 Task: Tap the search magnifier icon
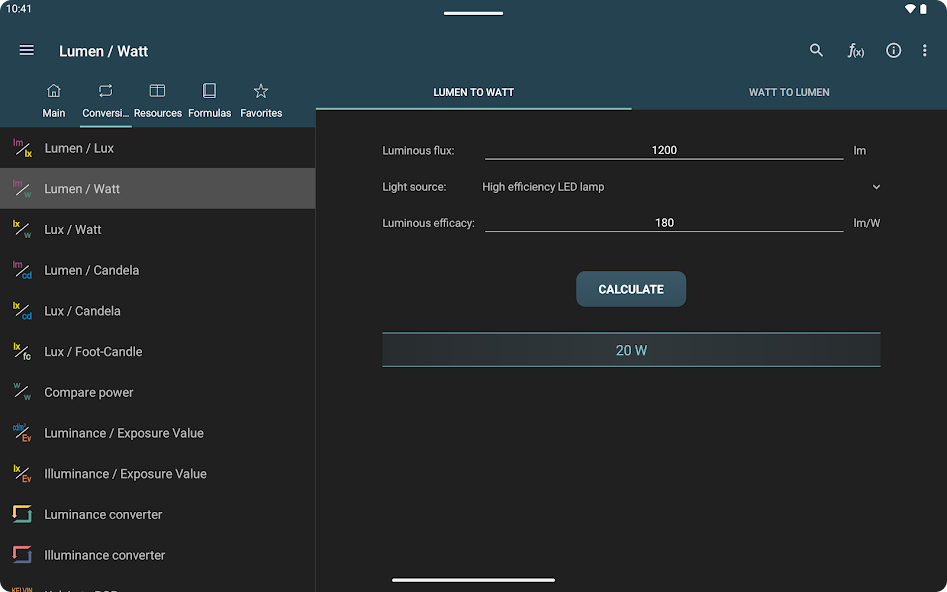click(816, 50)
